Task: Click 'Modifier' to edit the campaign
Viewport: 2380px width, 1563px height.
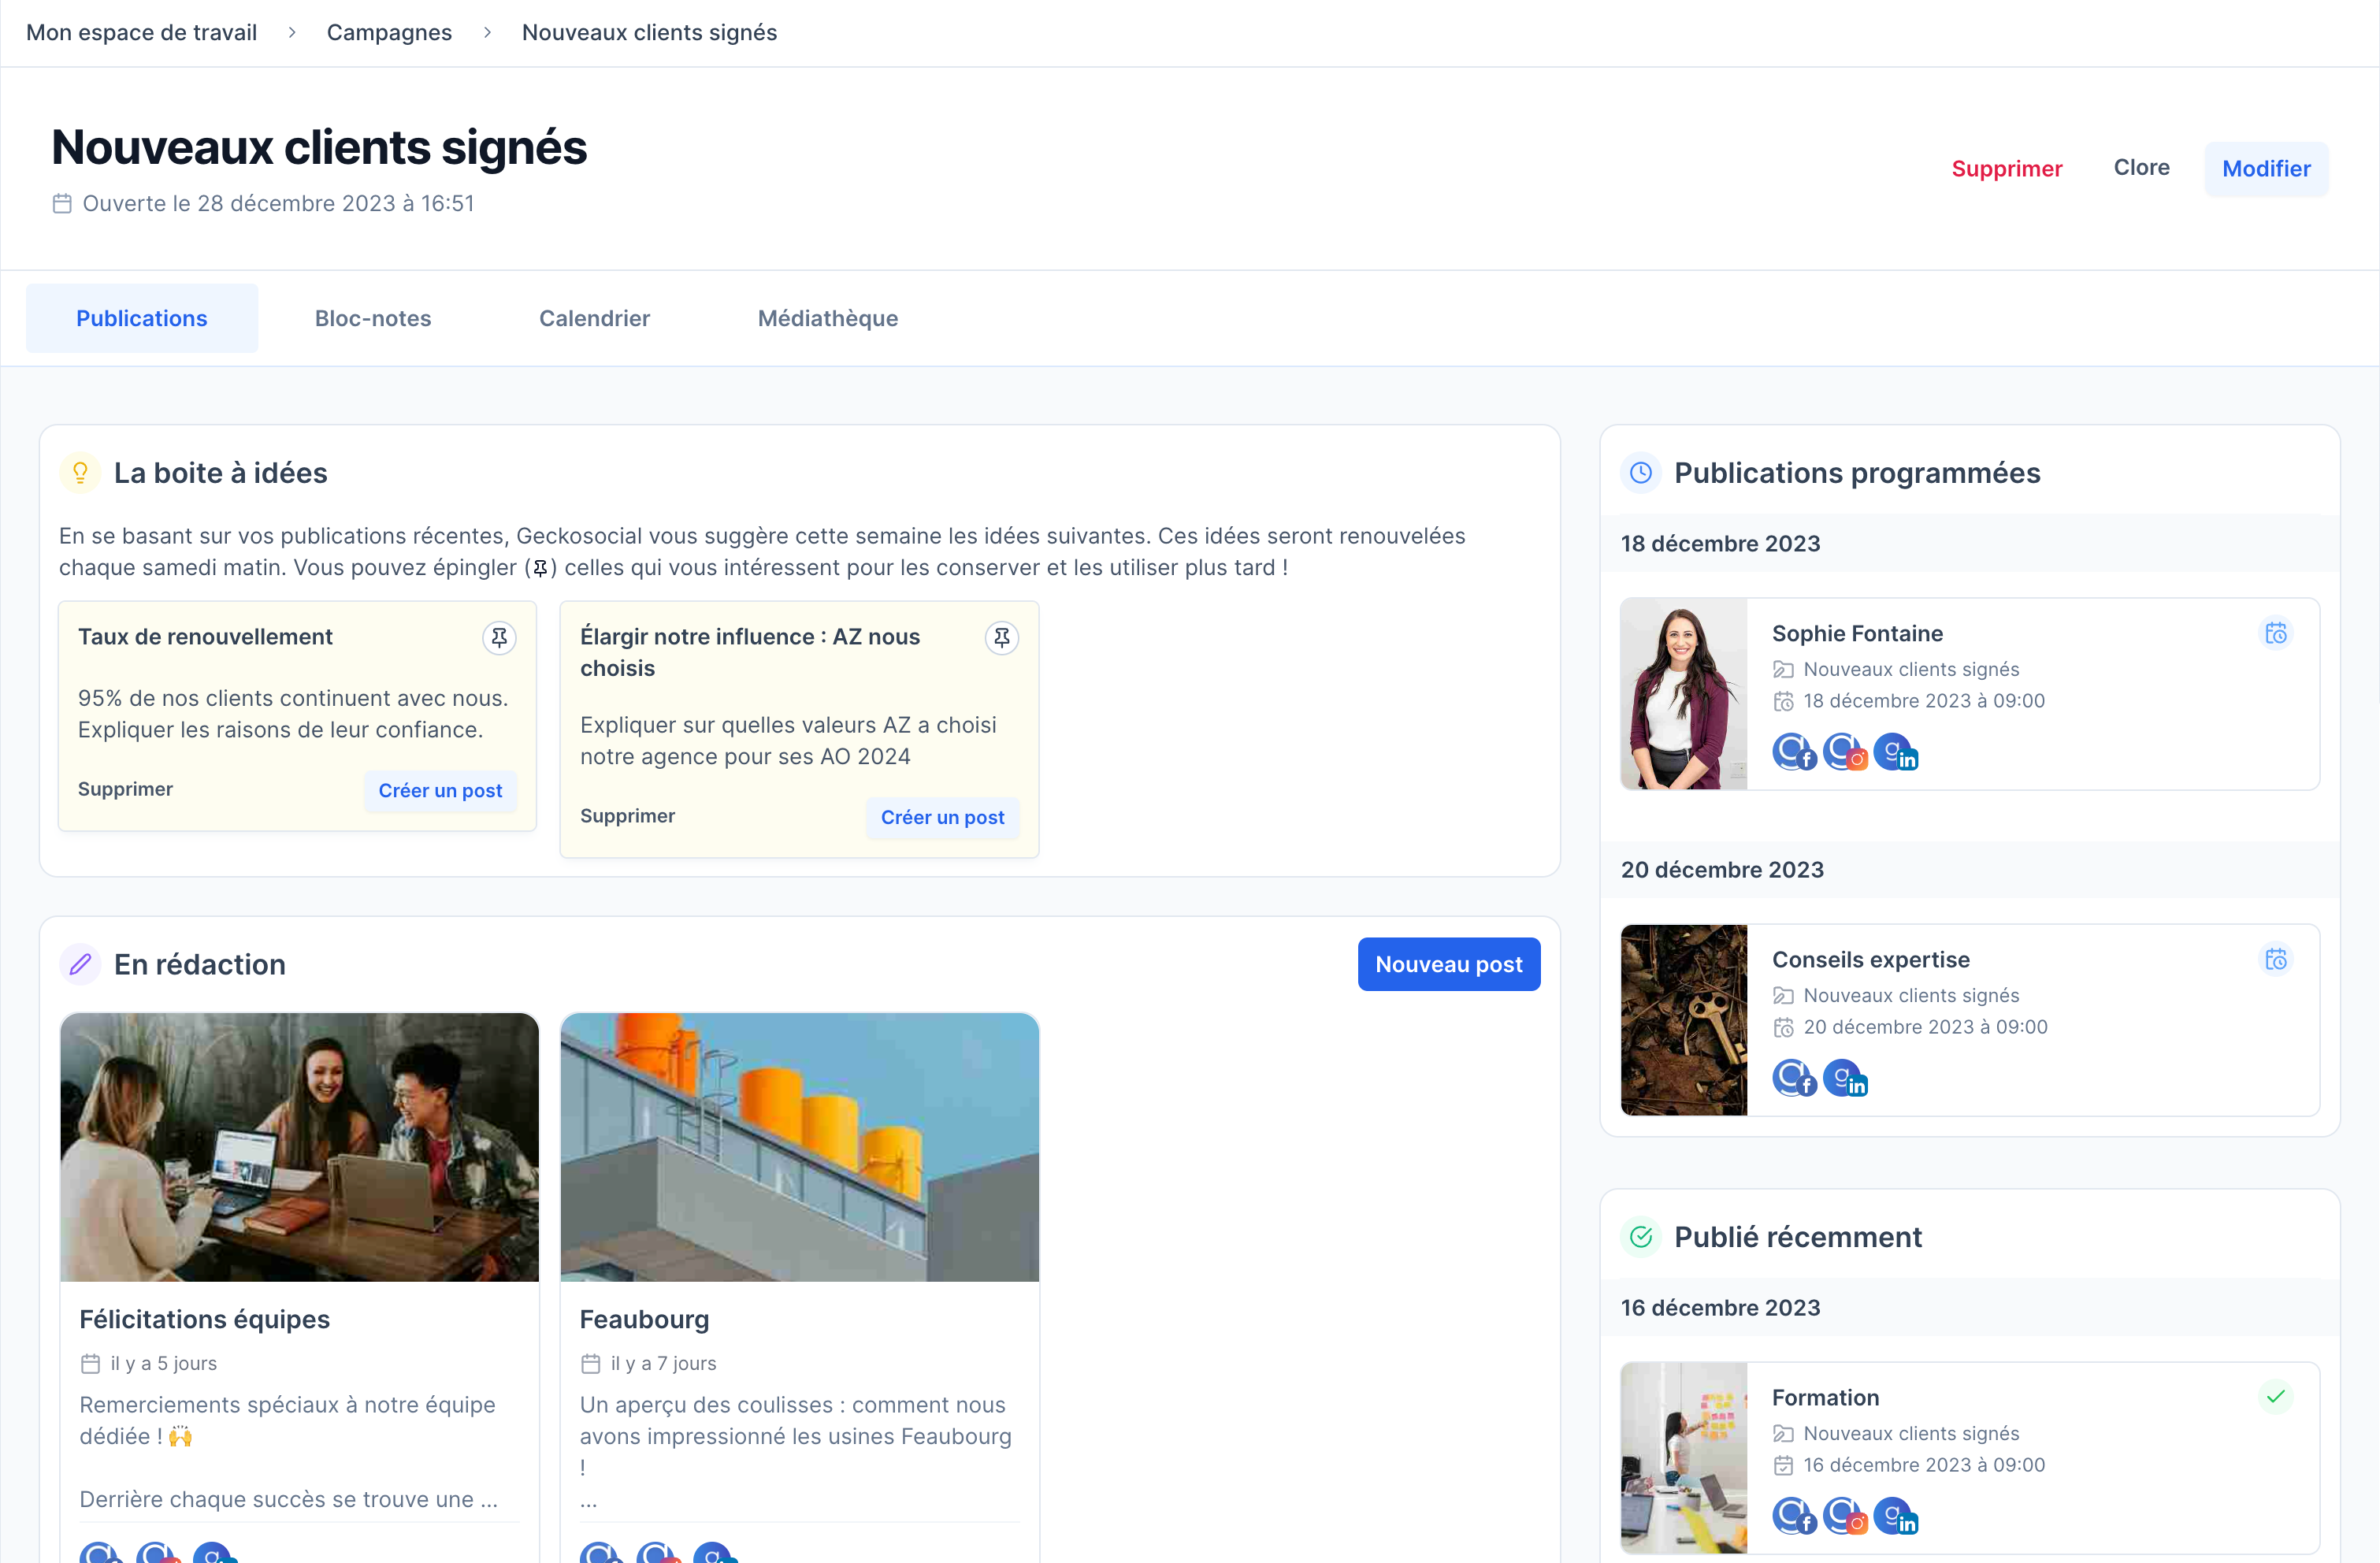Action: pyautogui.click(x=2265, y=168)
